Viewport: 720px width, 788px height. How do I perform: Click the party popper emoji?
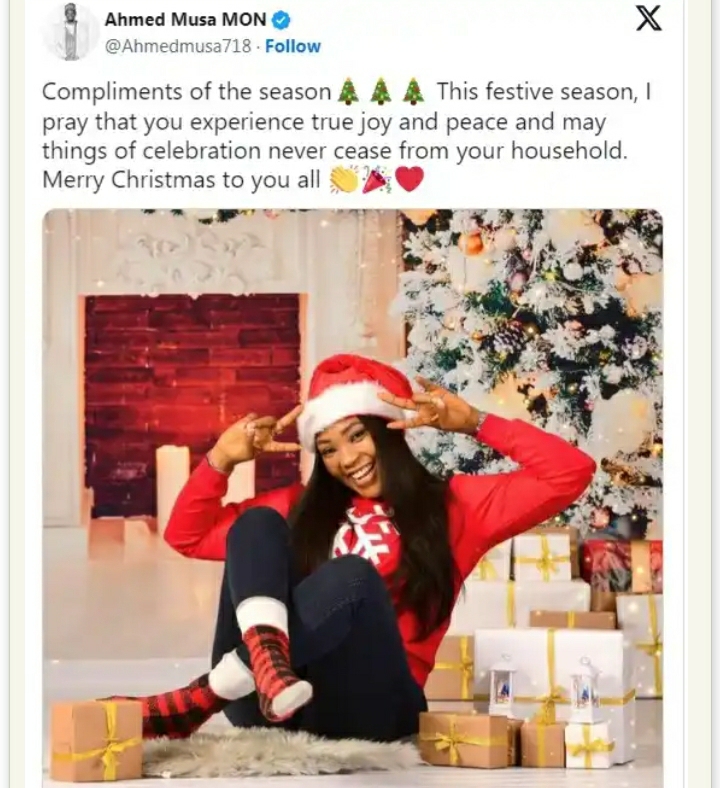(x=377, y=179)
